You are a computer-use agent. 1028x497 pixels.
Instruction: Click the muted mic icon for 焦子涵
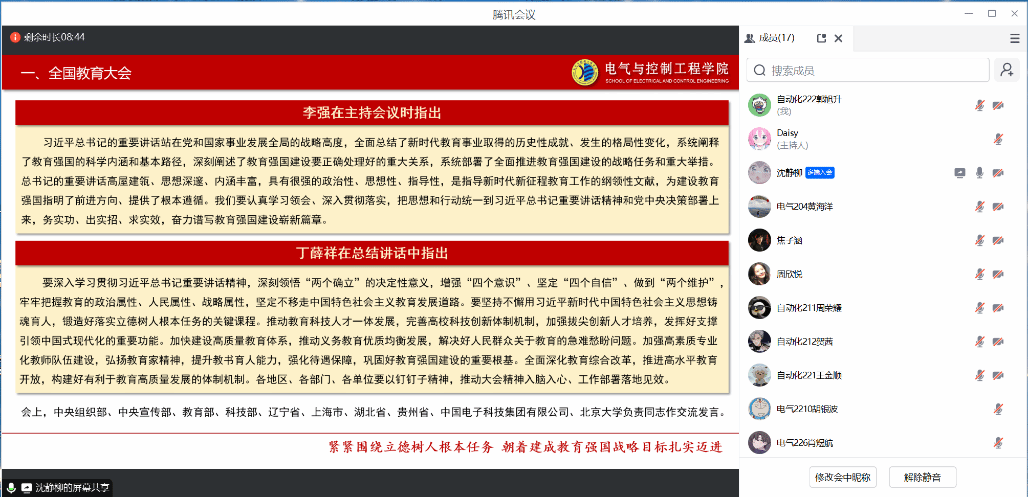[x=980, y=240]
